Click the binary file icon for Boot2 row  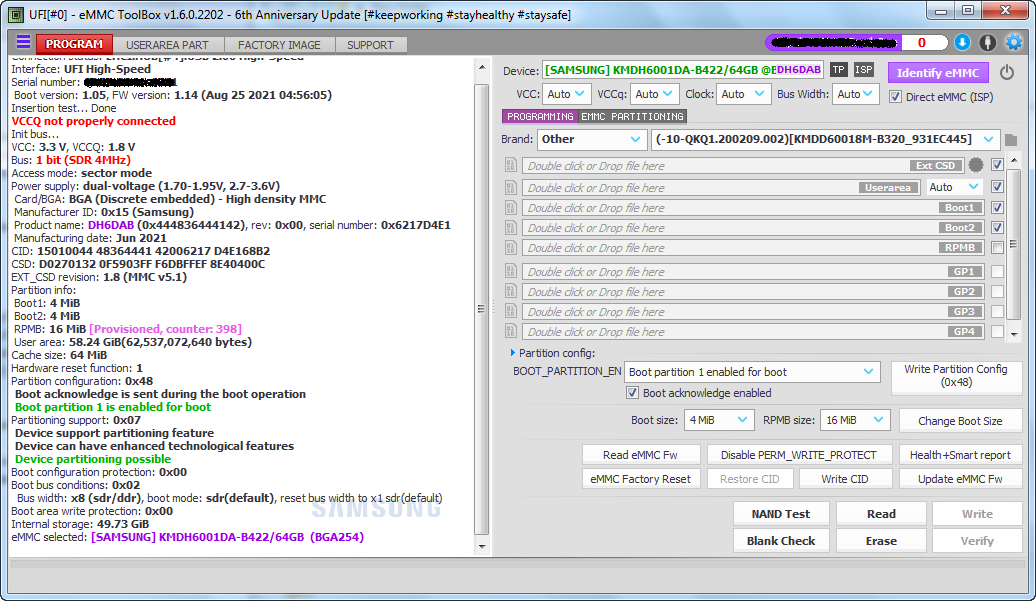click(x=511, y=228)
